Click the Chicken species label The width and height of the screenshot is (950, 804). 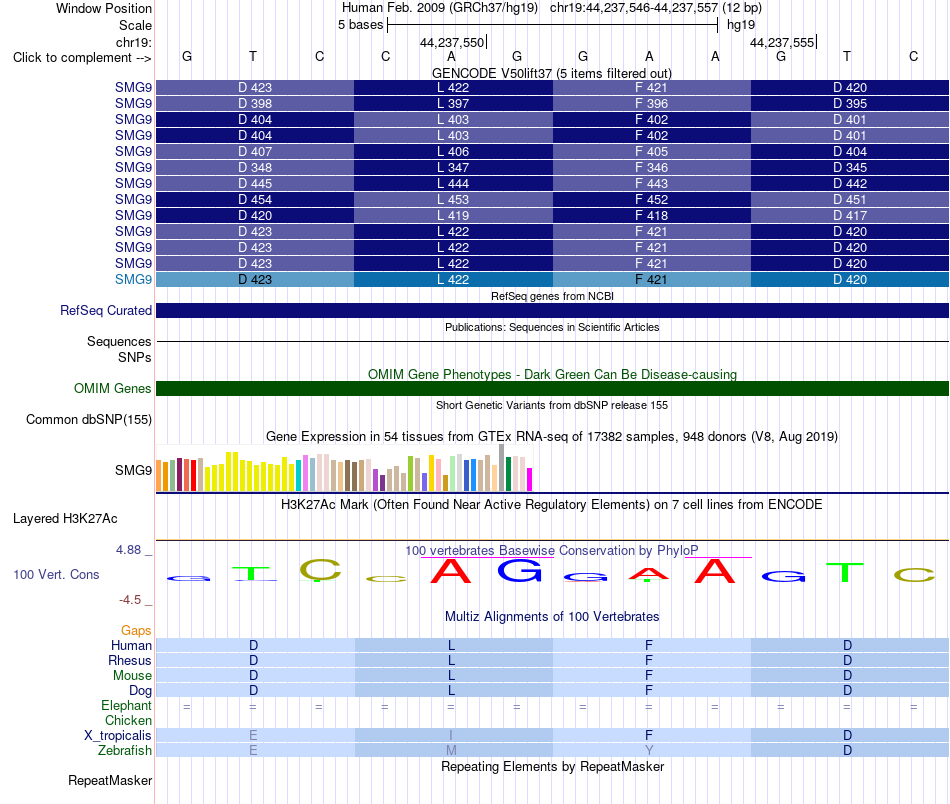click(x=128, y=720)
